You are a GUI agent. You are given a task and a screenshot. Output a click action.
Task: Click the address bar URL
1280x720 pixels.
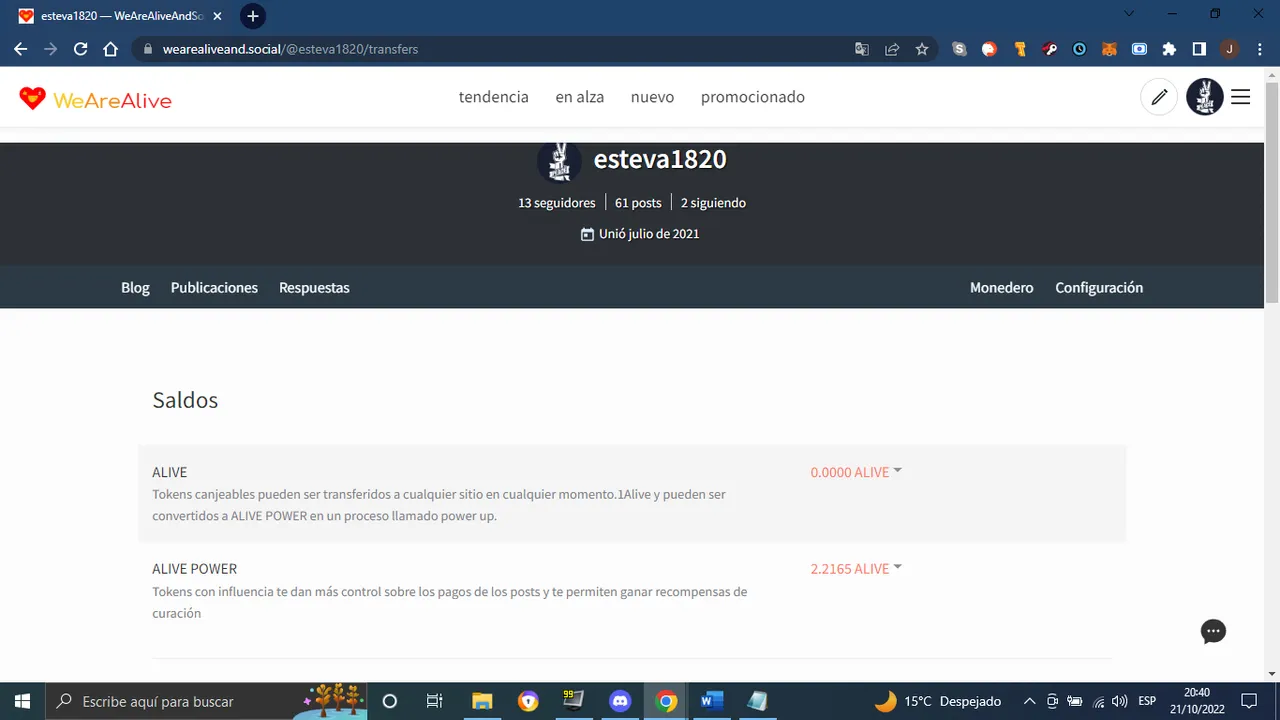(290, 49)
